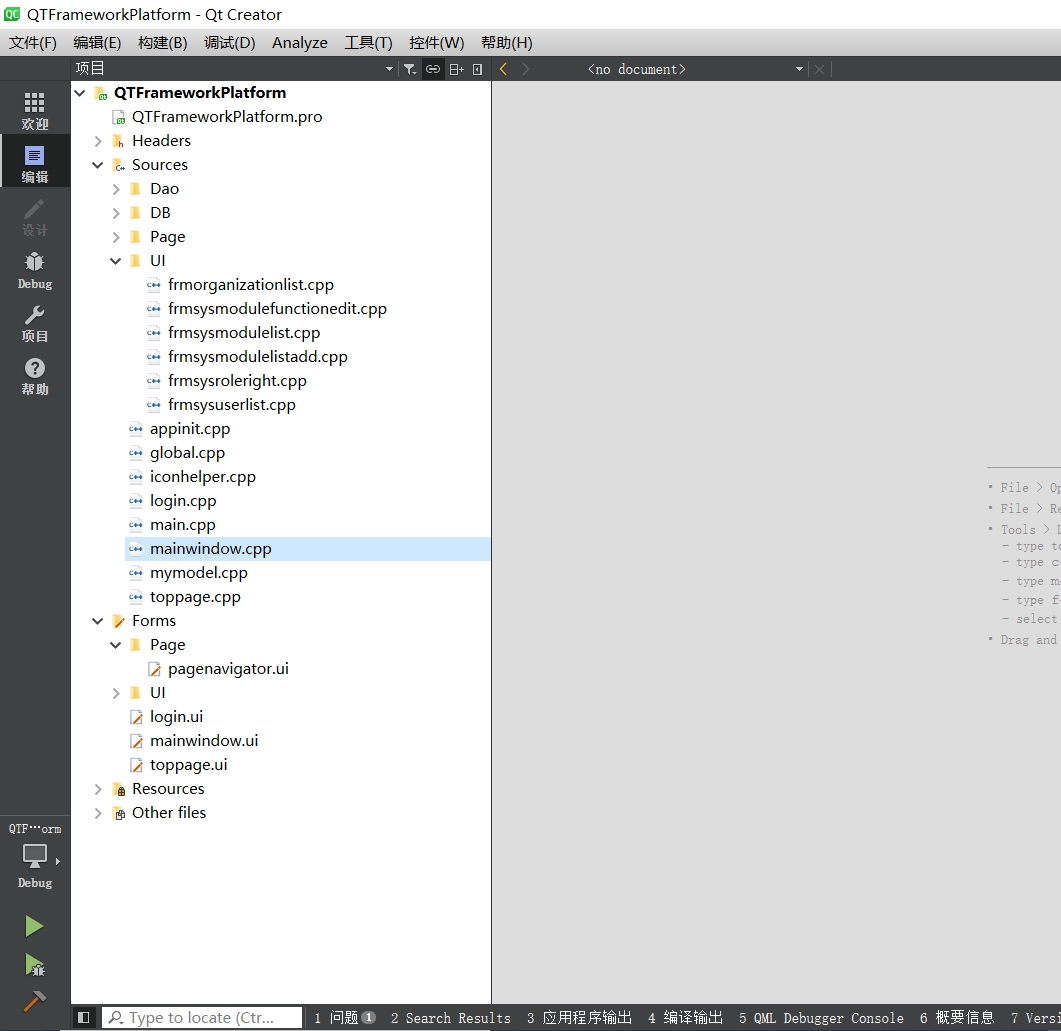
Task: Start debugging with the run-debug icon
Action: [x=34, y=965]
